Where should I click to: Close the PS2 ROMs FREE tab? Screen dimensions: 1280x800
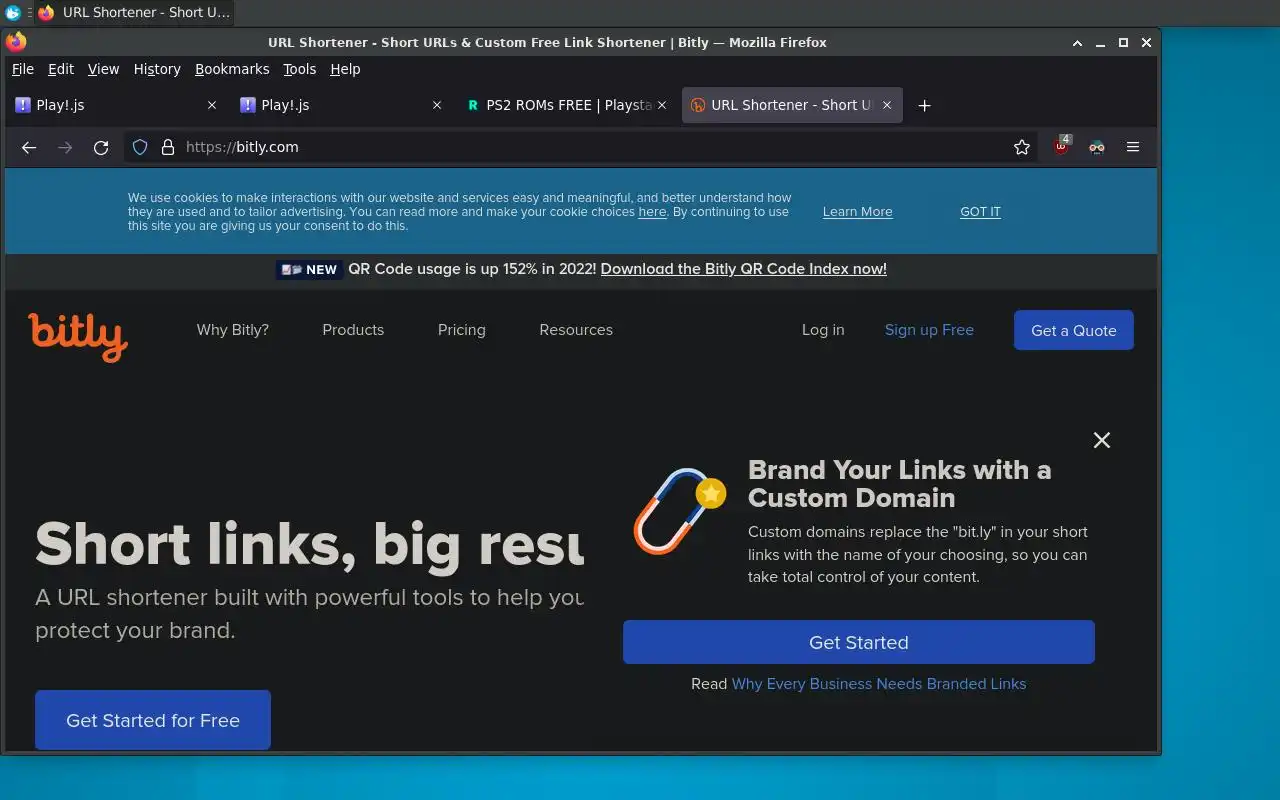click(661, 105)
